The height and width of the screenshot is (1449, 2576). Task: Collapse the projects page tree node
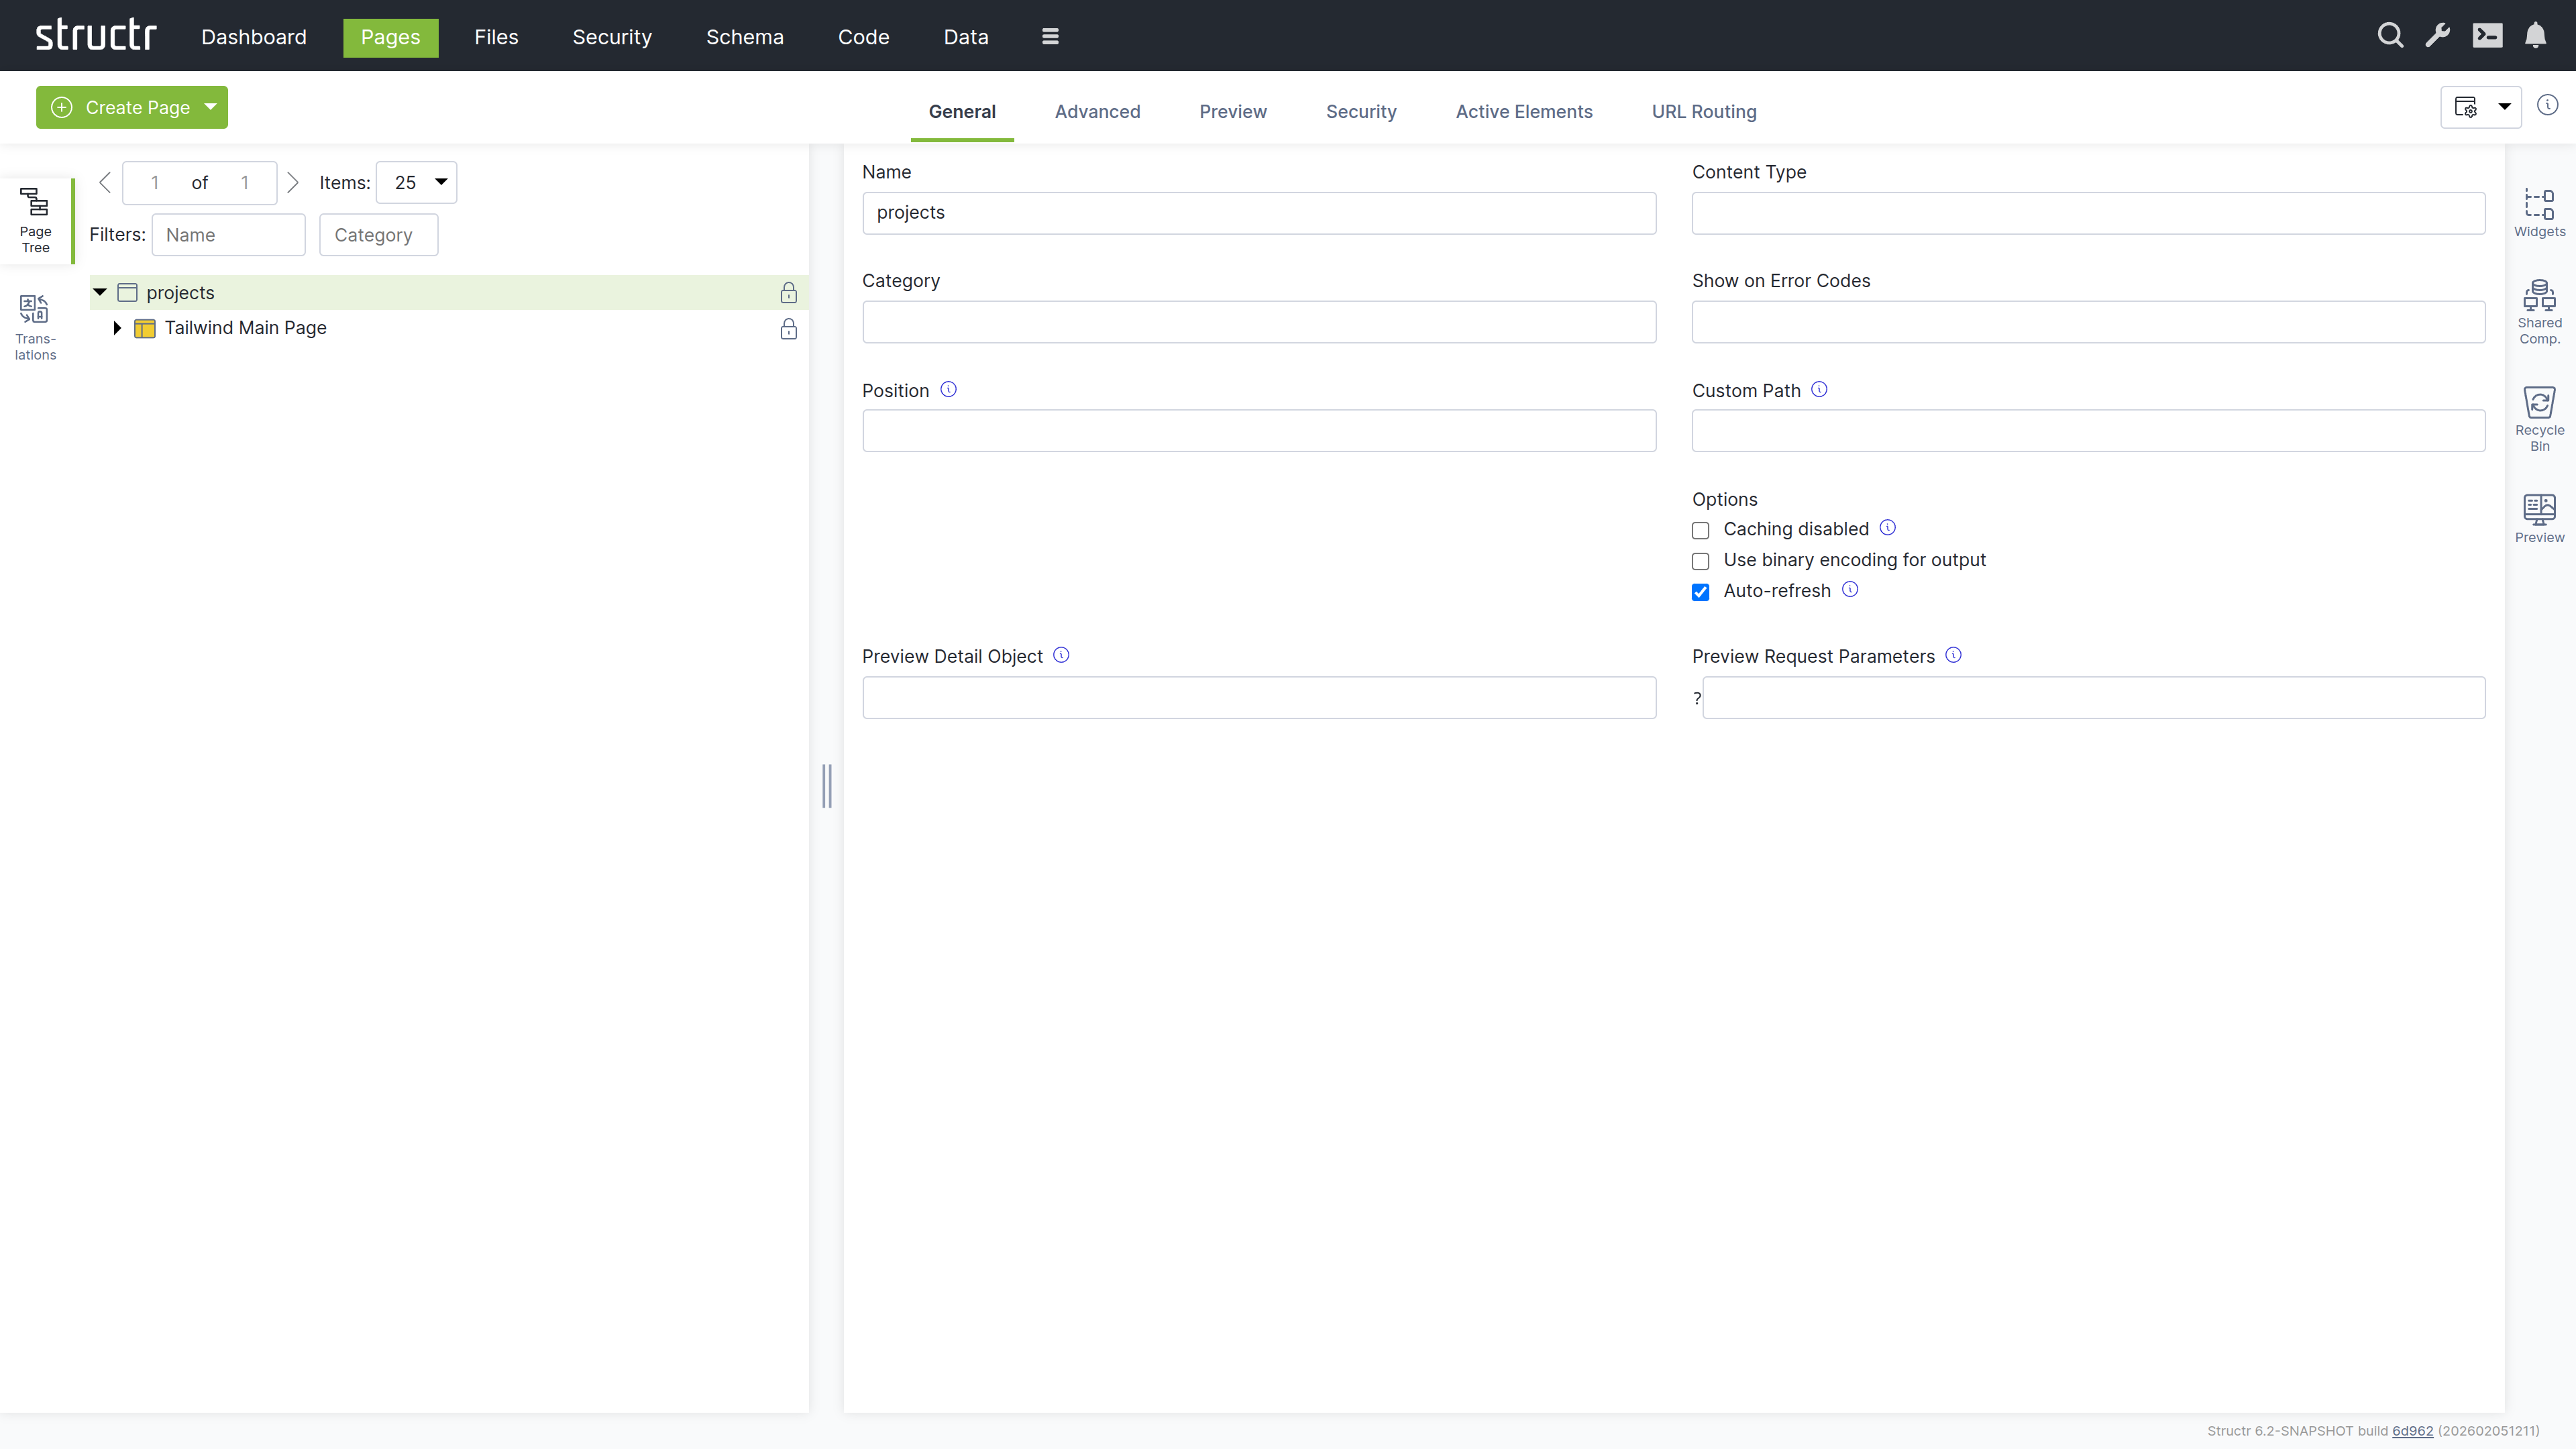(x=100, y=292)
